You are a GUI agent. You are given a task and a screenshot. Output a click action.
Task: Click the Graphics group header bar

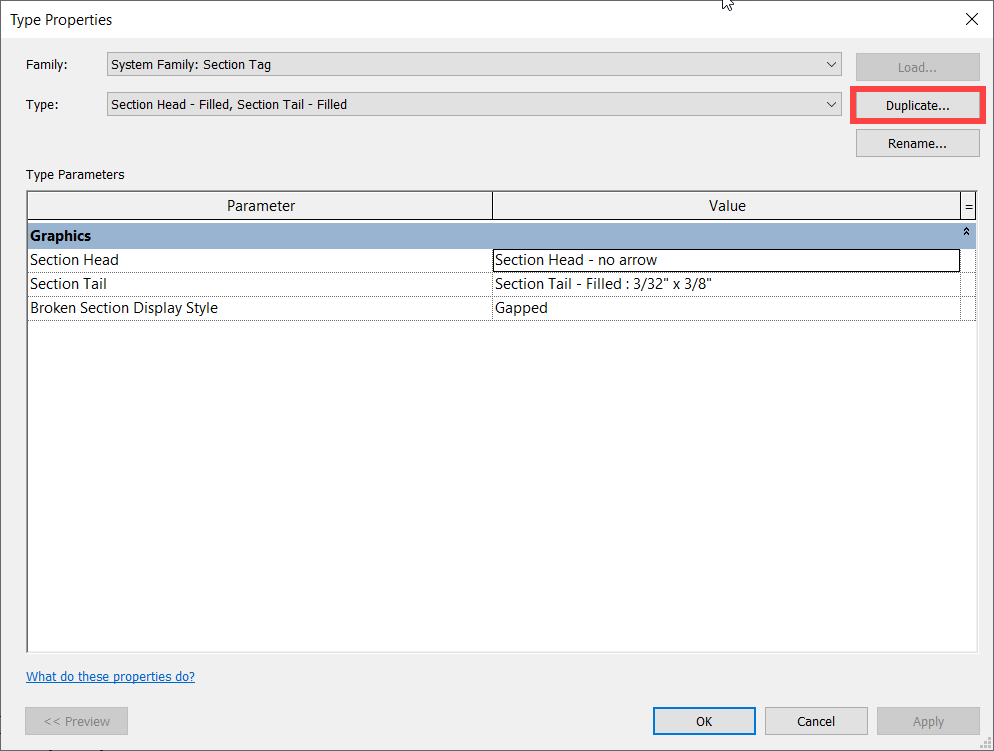click(x=400, y=235)
